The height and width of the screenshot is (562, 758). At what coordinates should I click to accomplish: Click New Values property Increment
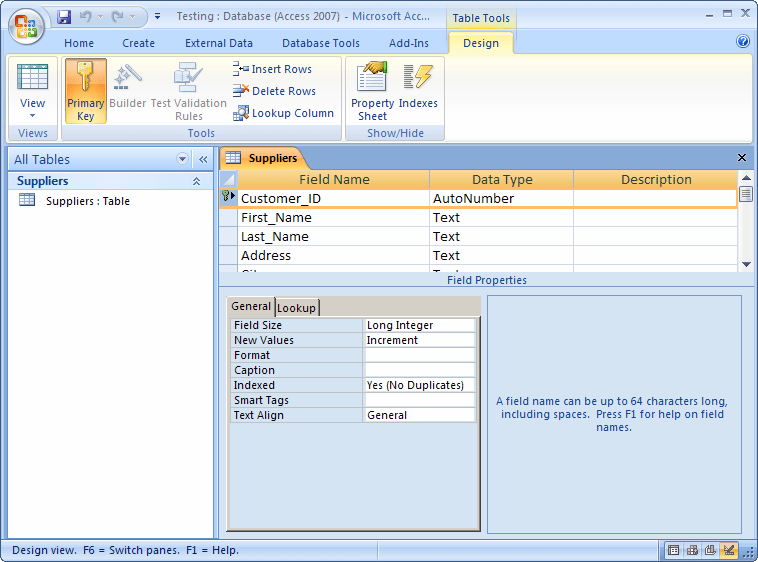tap(419, 340)
